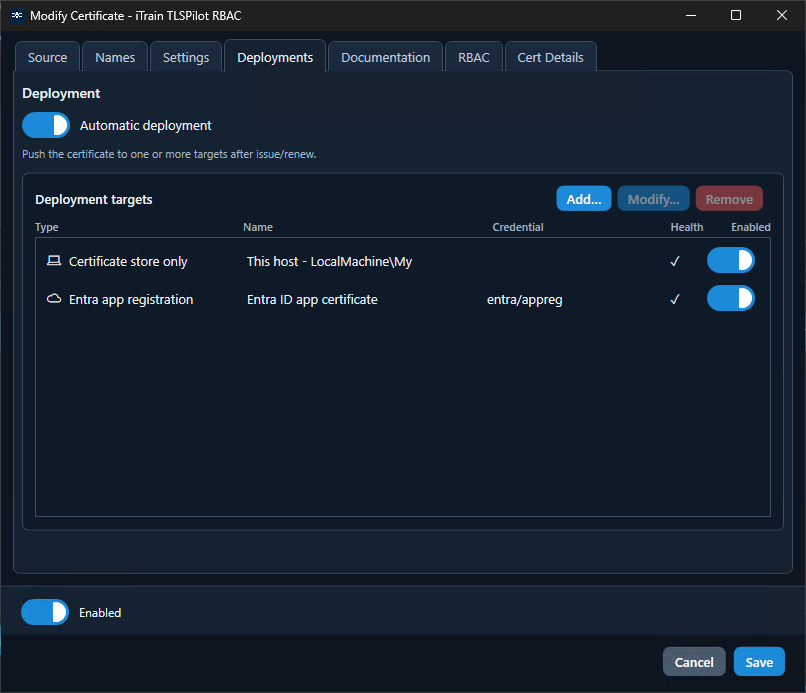The image size is (806, 693).
Task: Click the Add... deployment target button
Action: [584, 199]
